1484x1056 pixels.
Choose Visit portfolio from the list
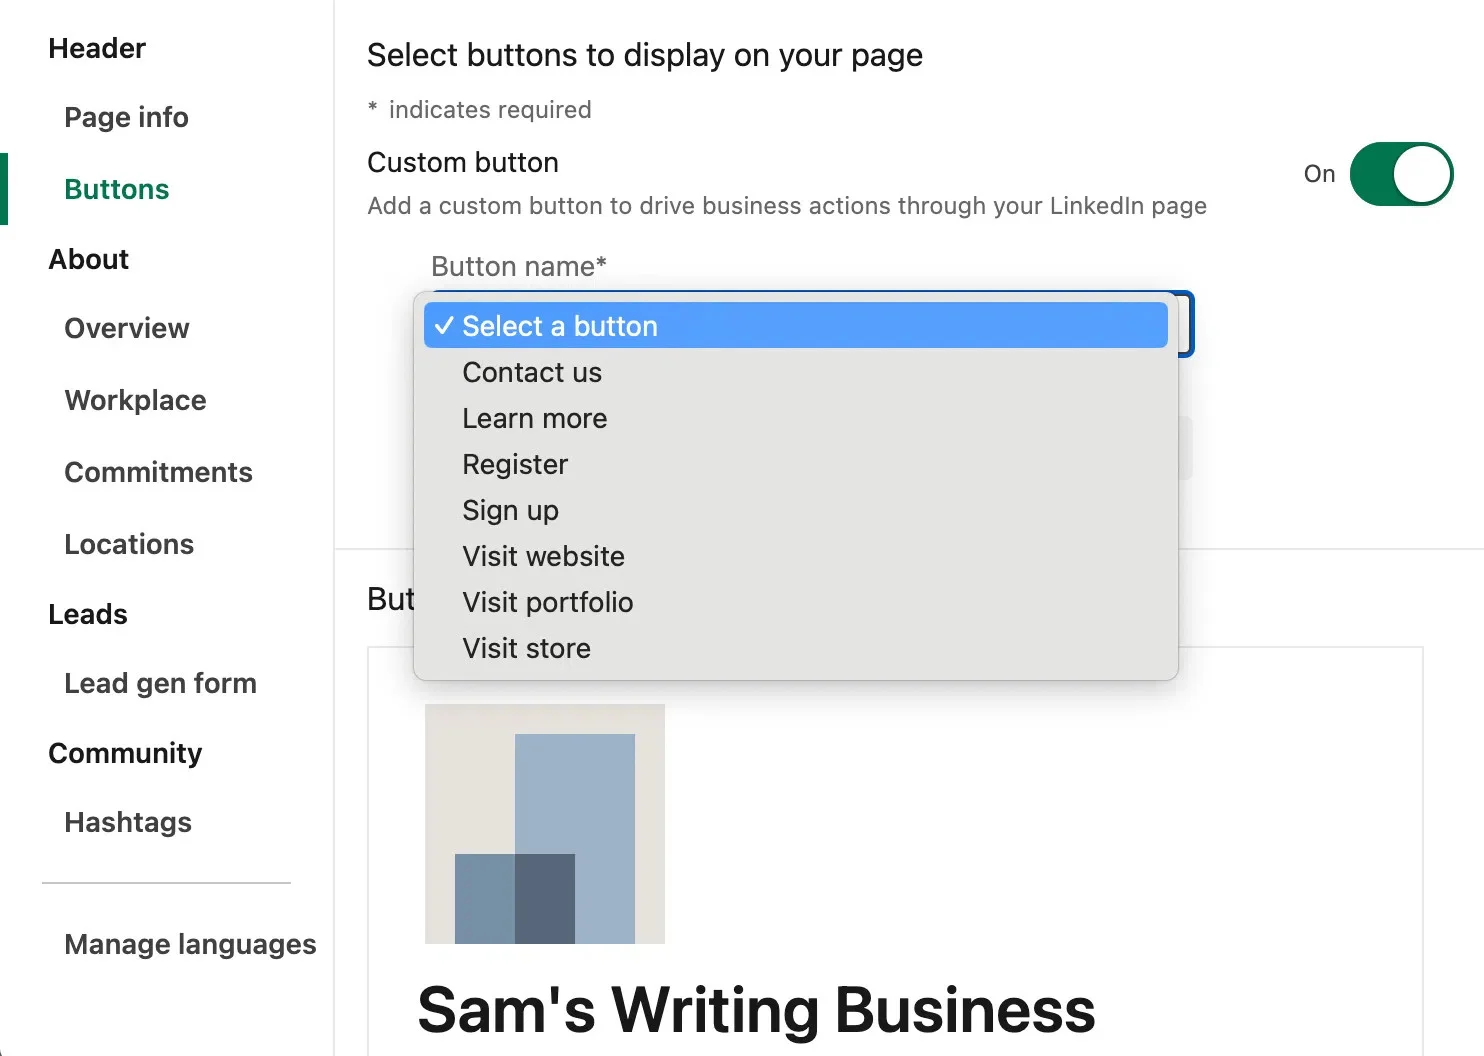pos(547,602)
